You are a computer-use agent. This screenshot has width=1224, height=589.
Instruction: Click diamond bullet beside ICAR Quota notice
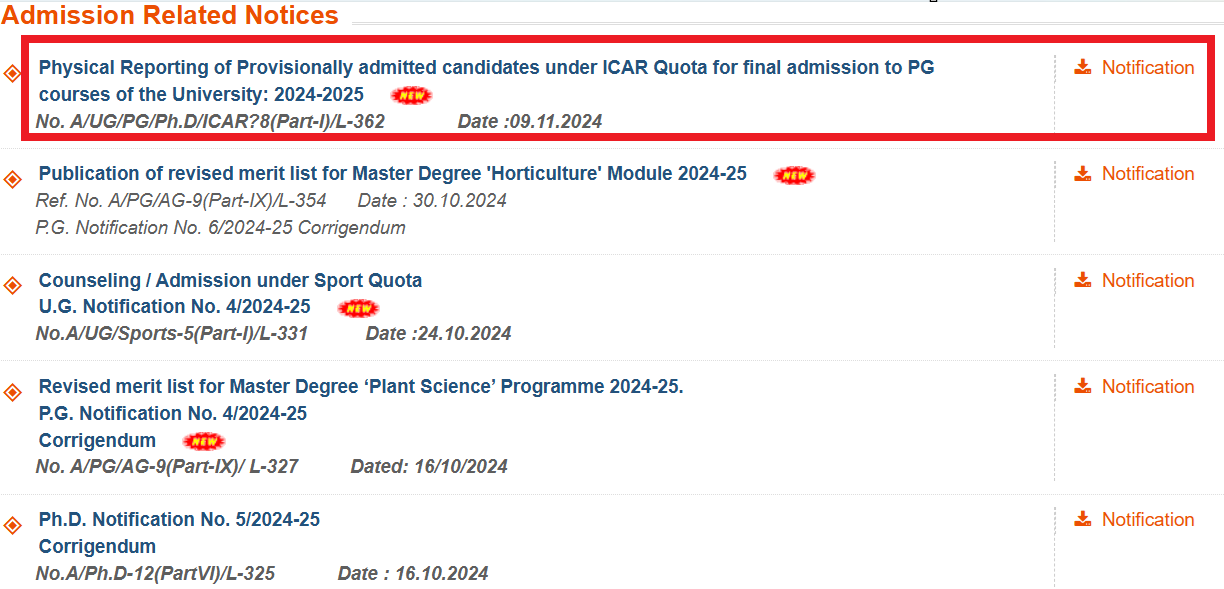[13, 73]
